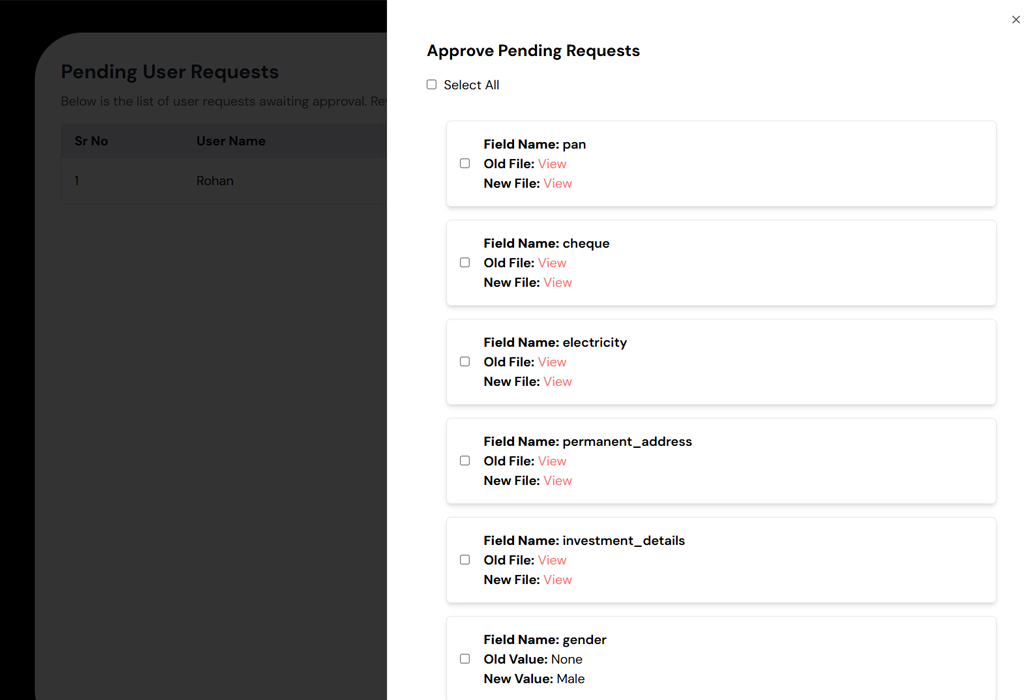
Task: Click 'Field Name: pan' text
Action: pyautogui.click(x=535, y=144)
